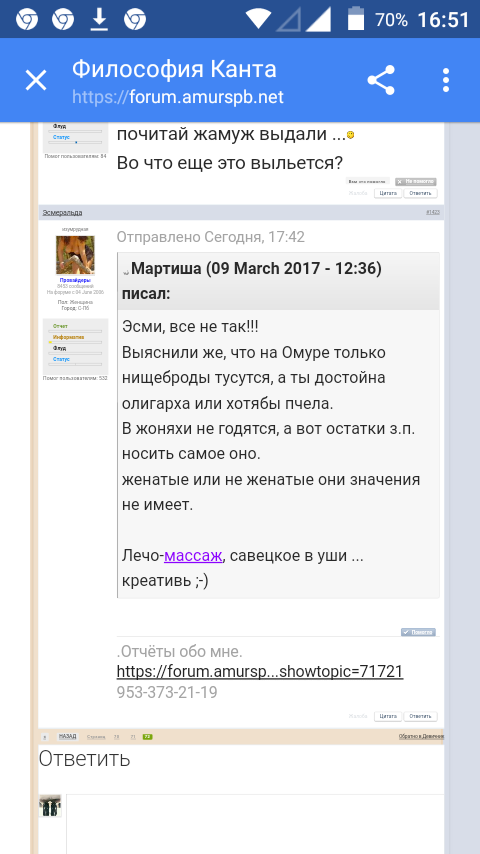Go to НАЗАД in the pagination bar
Viewport: 480px width, 854px height.
coord(68,736)
